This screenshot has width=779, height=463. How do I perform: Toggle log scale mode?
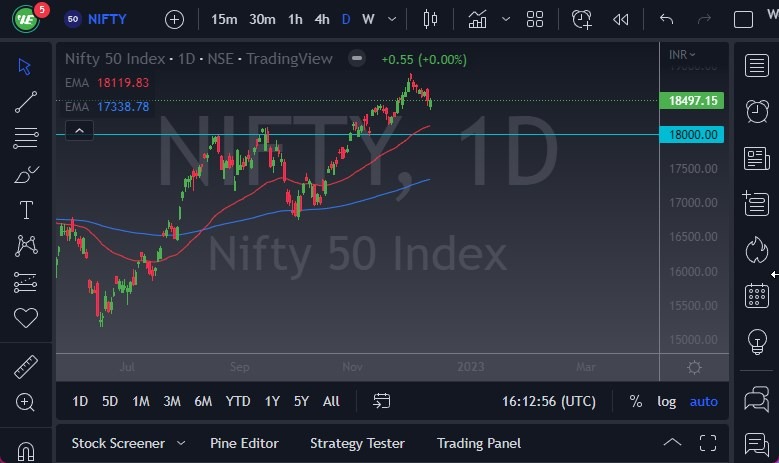point(666,401)
